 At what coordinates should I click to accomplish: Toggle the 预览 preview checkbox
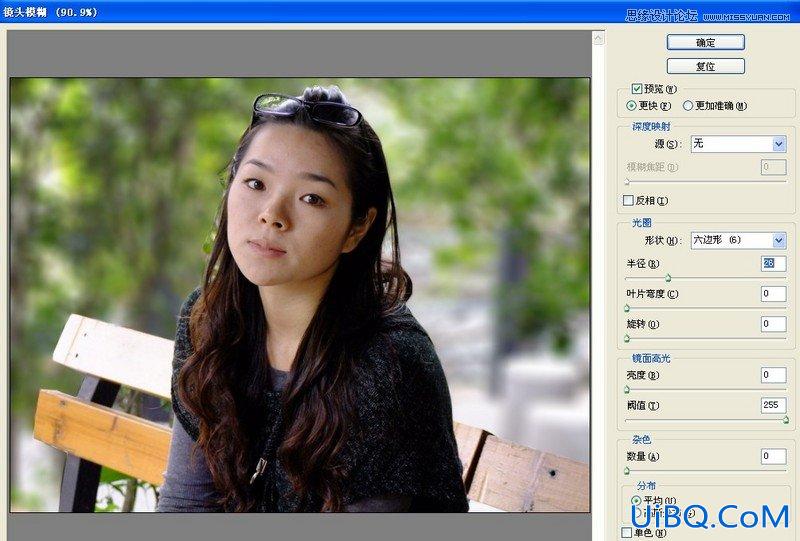637,89
